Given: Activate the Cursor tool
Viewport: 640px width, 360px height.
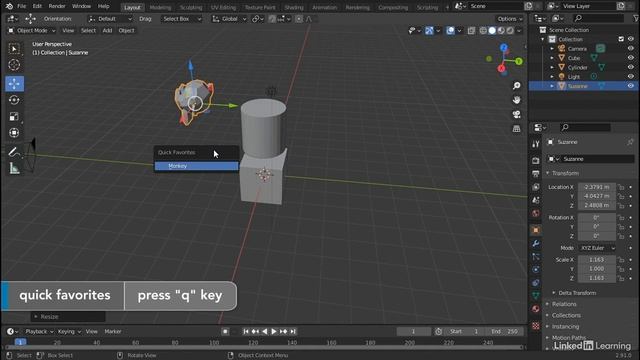Looking at the screenshot, I should (14, 65).
